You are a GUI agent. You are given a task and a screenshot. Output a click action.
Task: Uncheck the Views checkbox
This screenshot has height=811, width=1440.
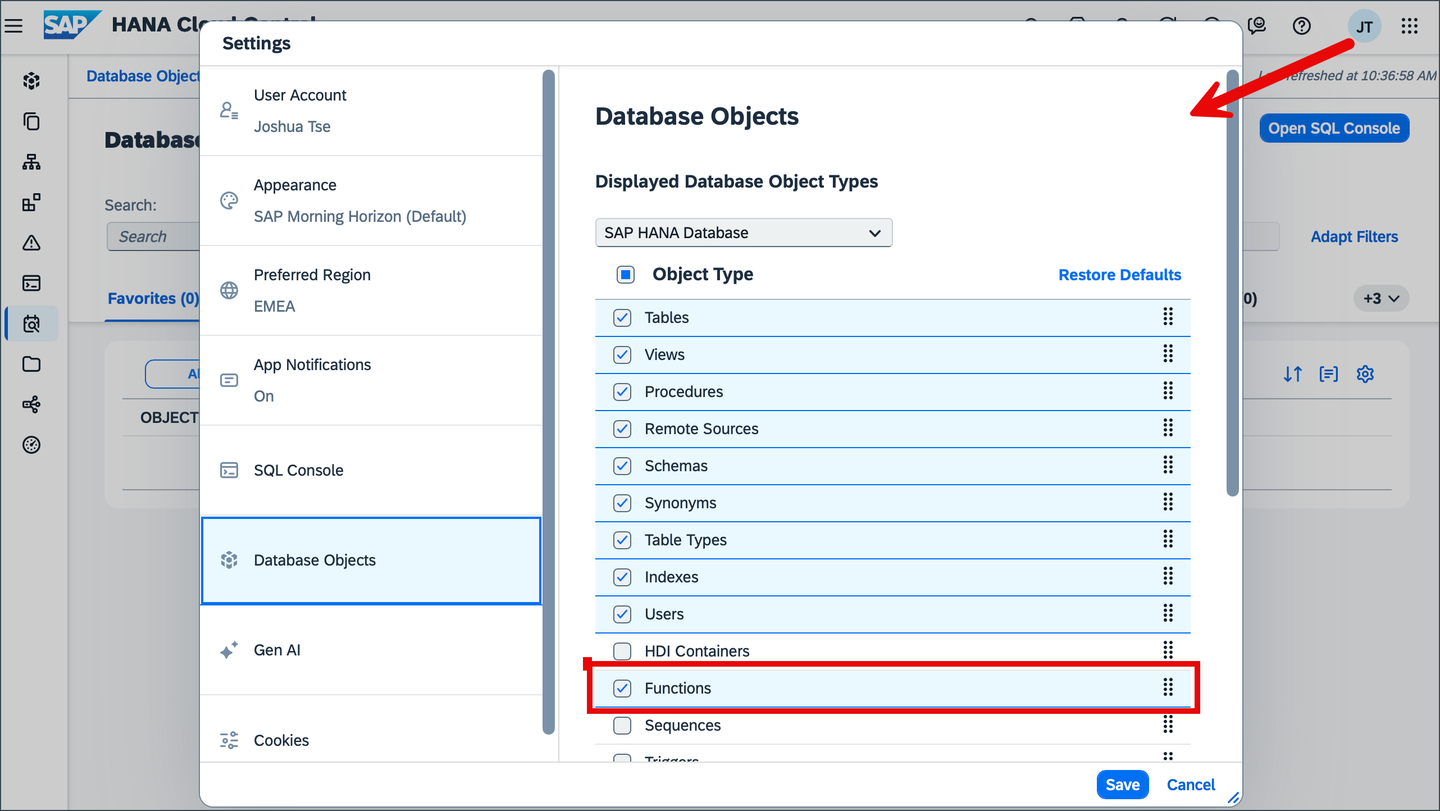pyautogui.click(x=622, y=355)
